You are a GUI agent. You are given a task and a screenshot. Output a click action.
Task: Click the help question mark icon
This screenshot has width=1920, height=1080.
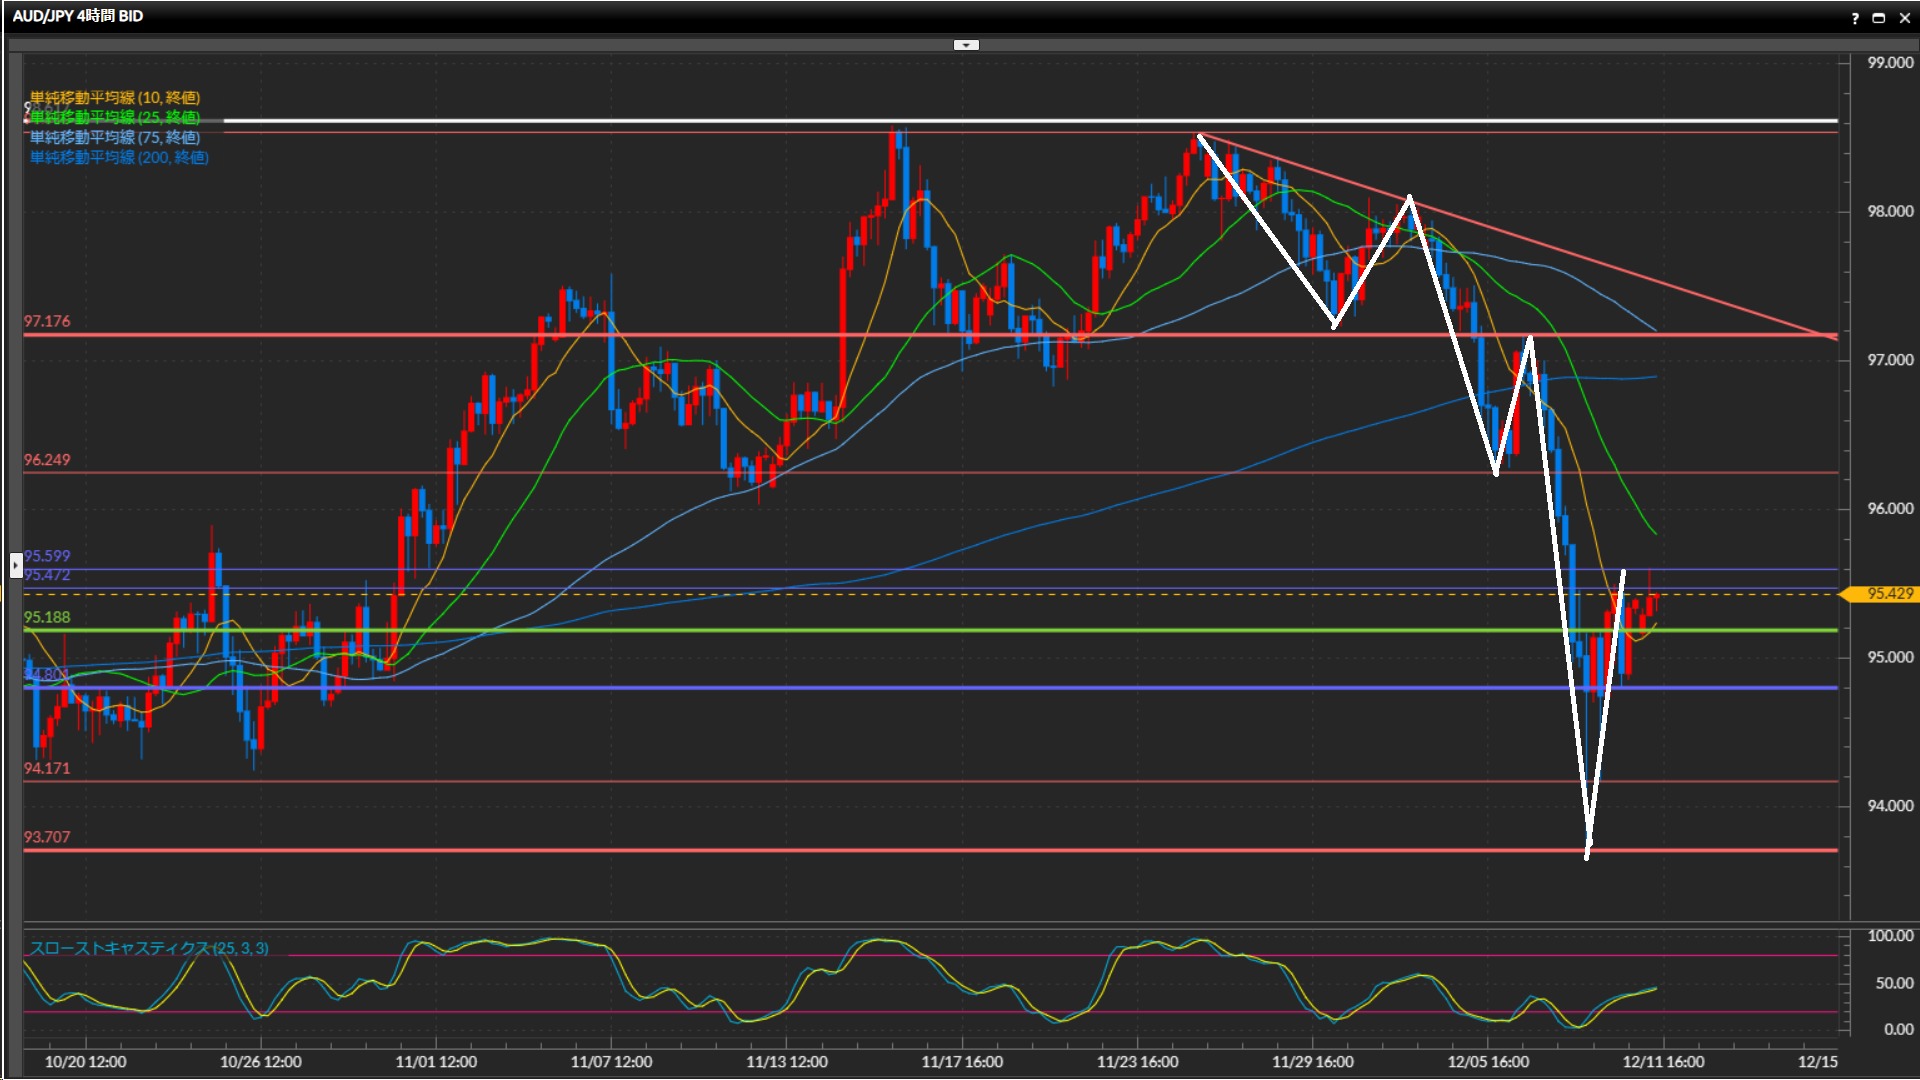click(x=1855, y=18)
